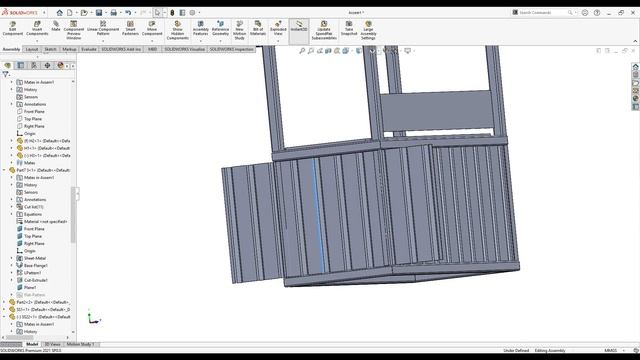This screenshot has width=640, height=360.
Task: Expand the Cut-Extrude1 feature
Action: coord(11,280)
